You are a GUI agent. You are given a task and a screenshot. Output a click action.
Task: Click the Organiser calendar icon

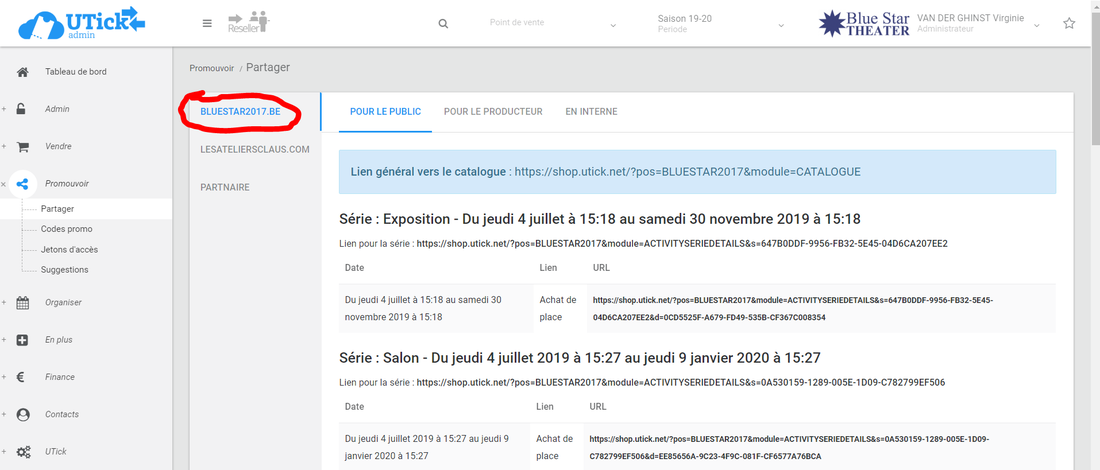[22, 303]
